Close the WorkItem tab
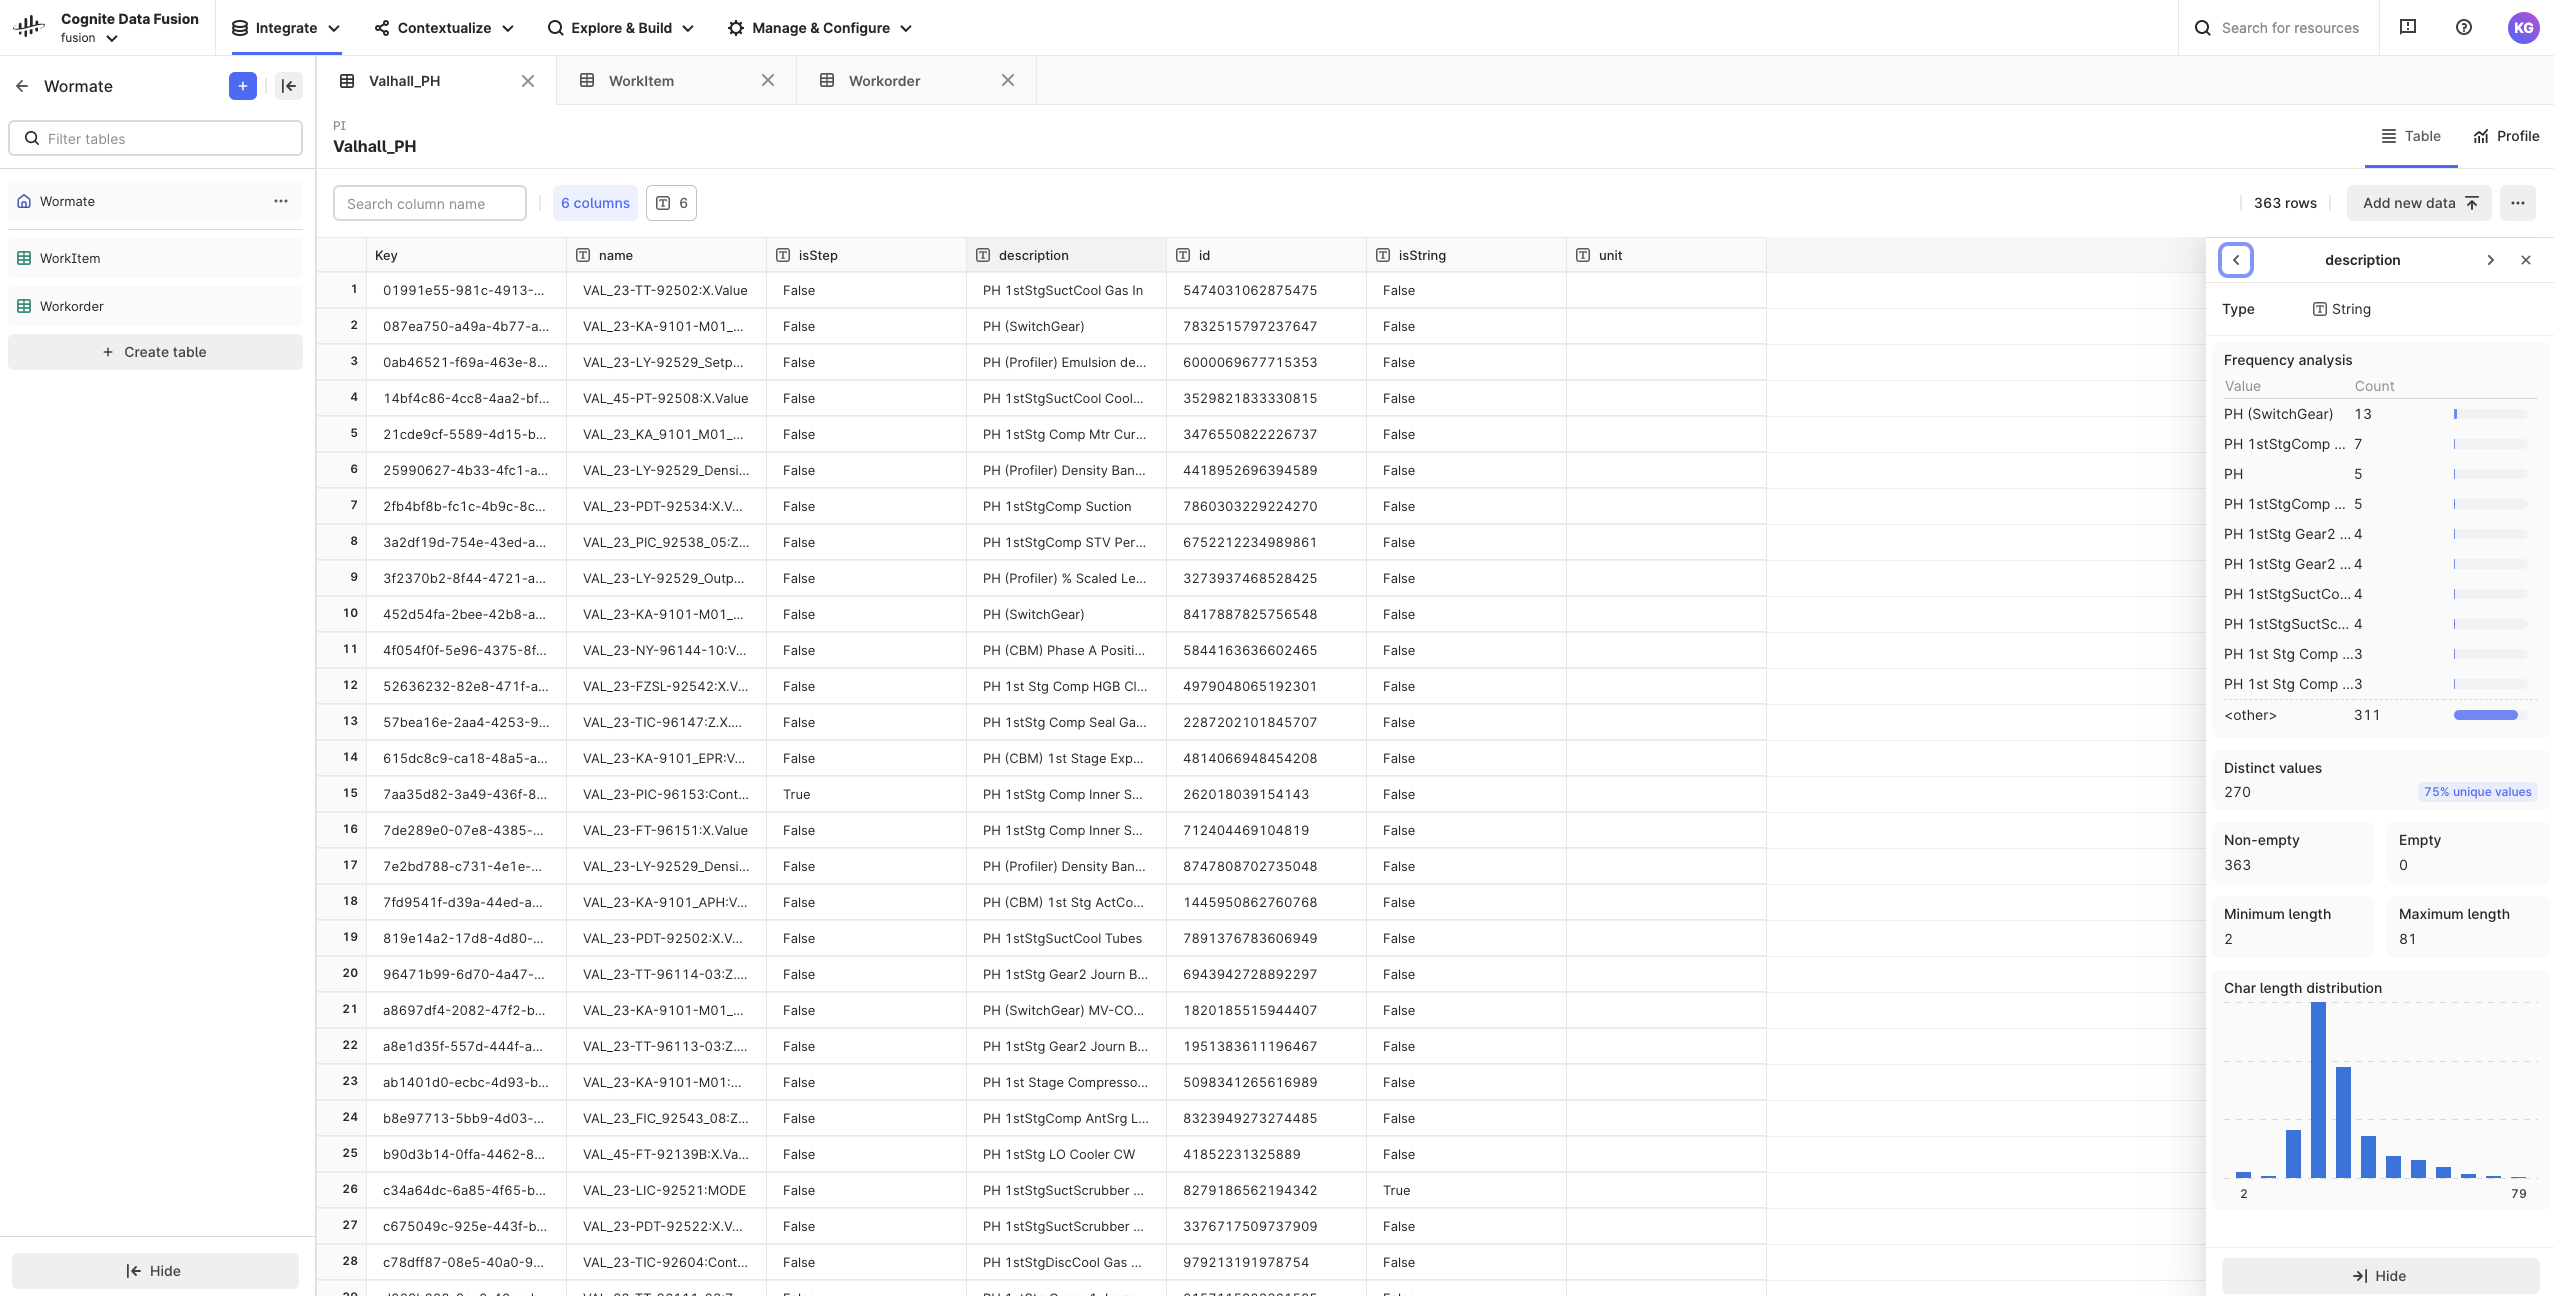Screen dimensions: 2554x1296 click(x=768, y=81)
